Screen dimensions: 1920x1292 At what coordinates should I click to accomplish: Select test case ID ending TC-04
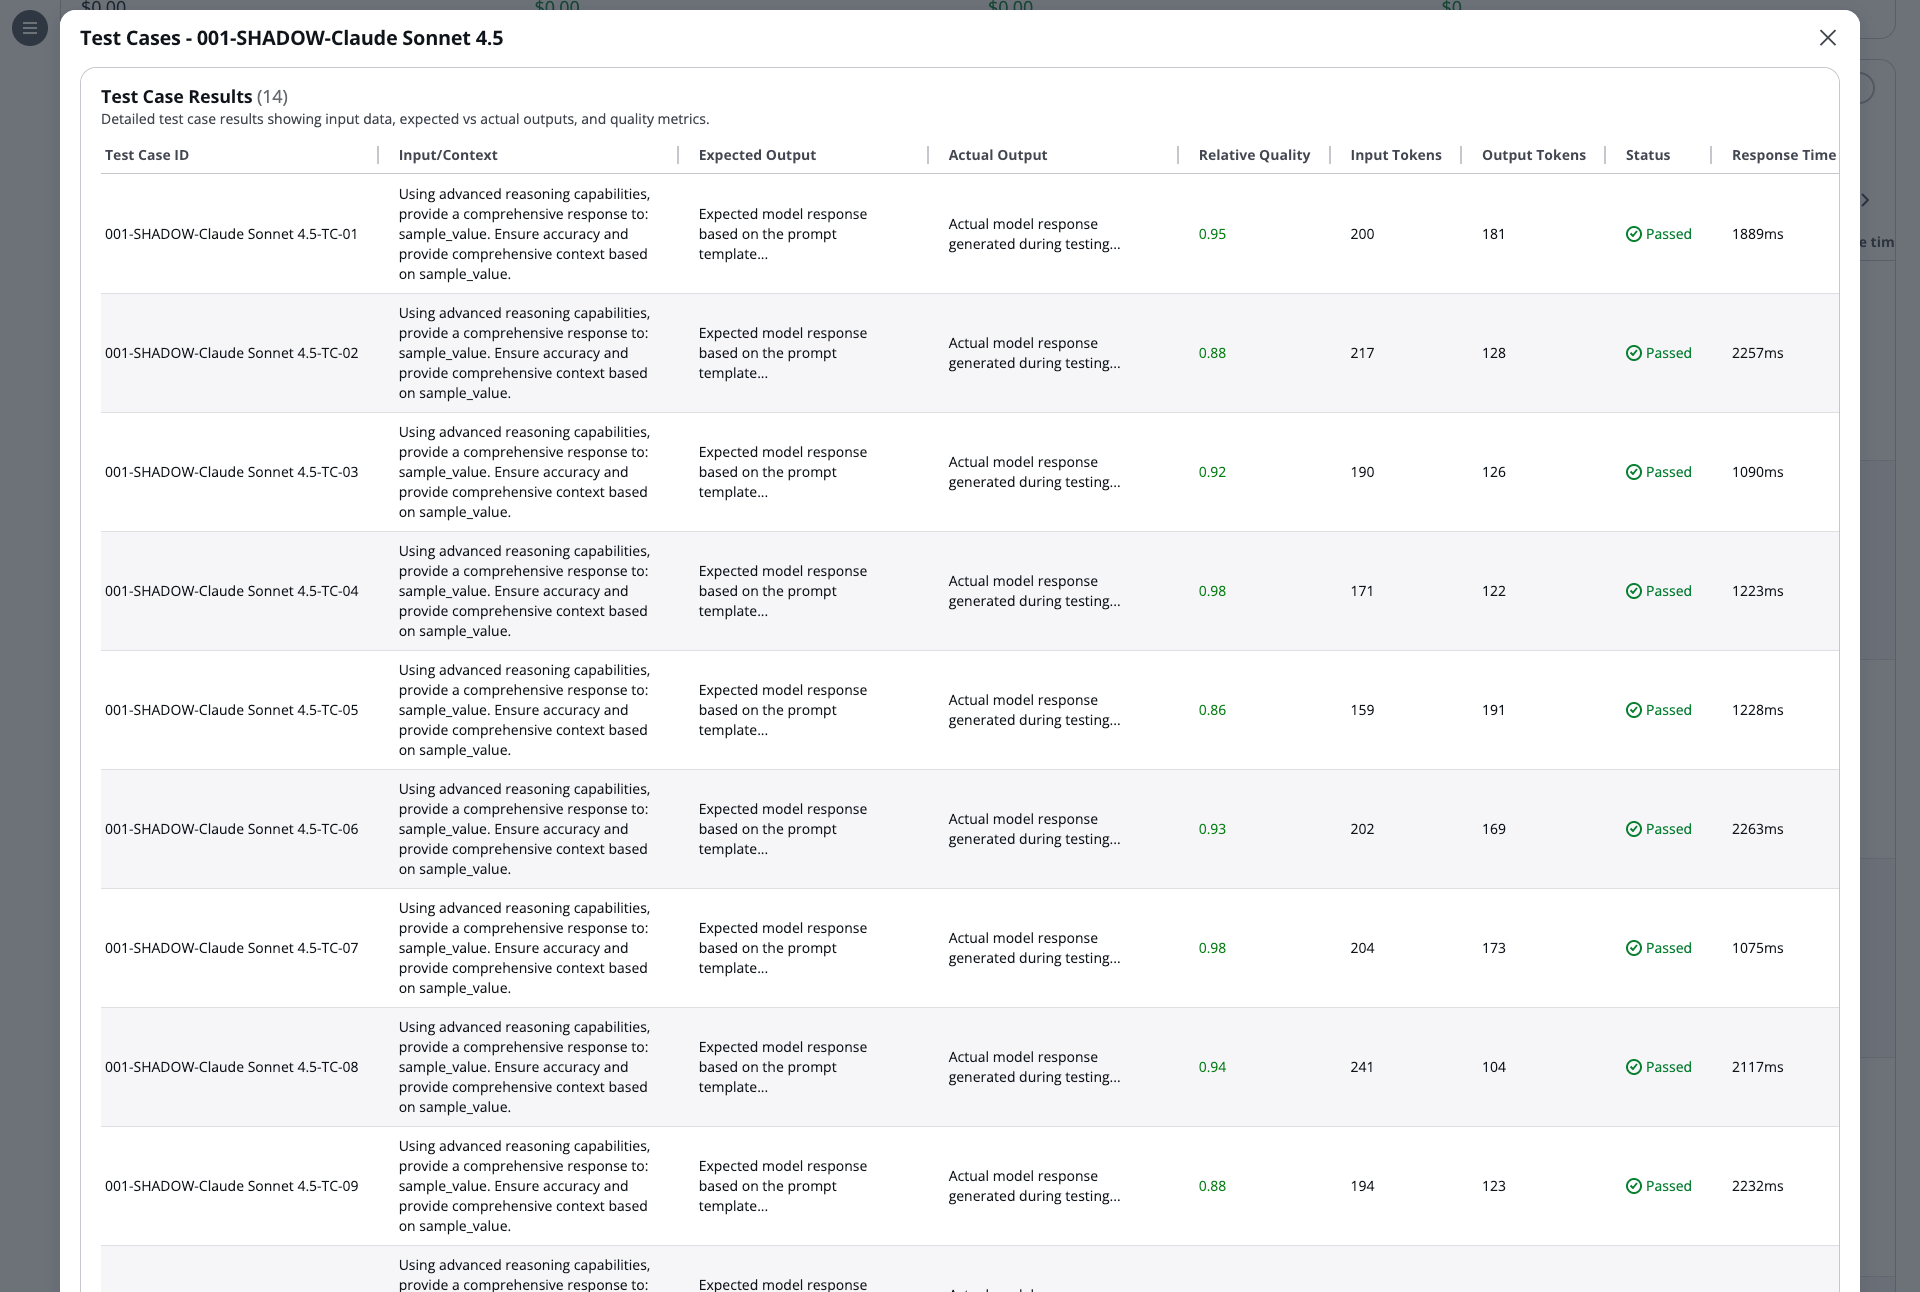click(x=231, y=591)
